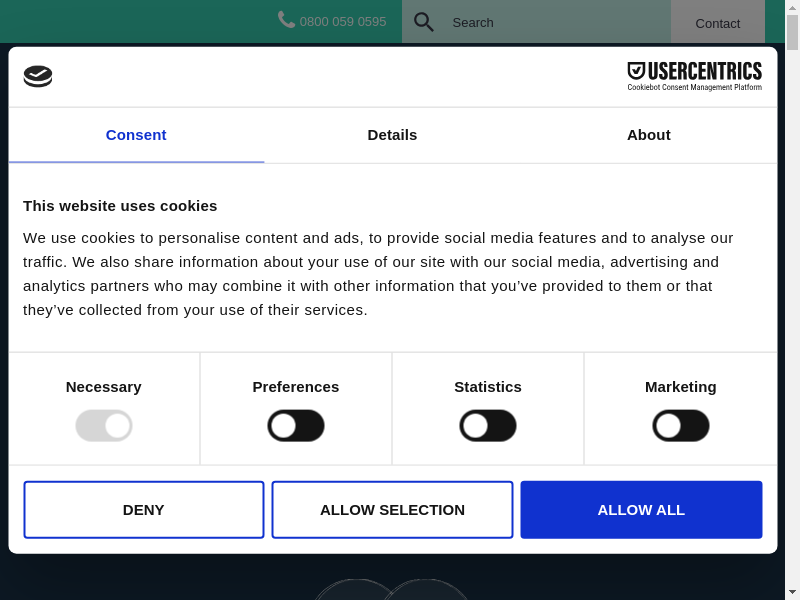The width and height of the screenshot is (800, 600).
Task: Select the Consent tab
Action: pos(136,135)
